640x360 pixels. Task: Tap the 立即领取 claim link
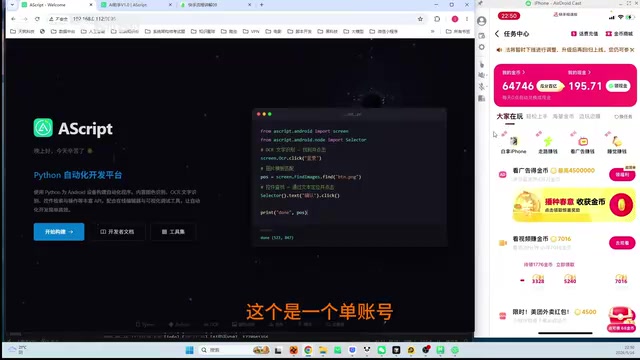pos(565,264)
